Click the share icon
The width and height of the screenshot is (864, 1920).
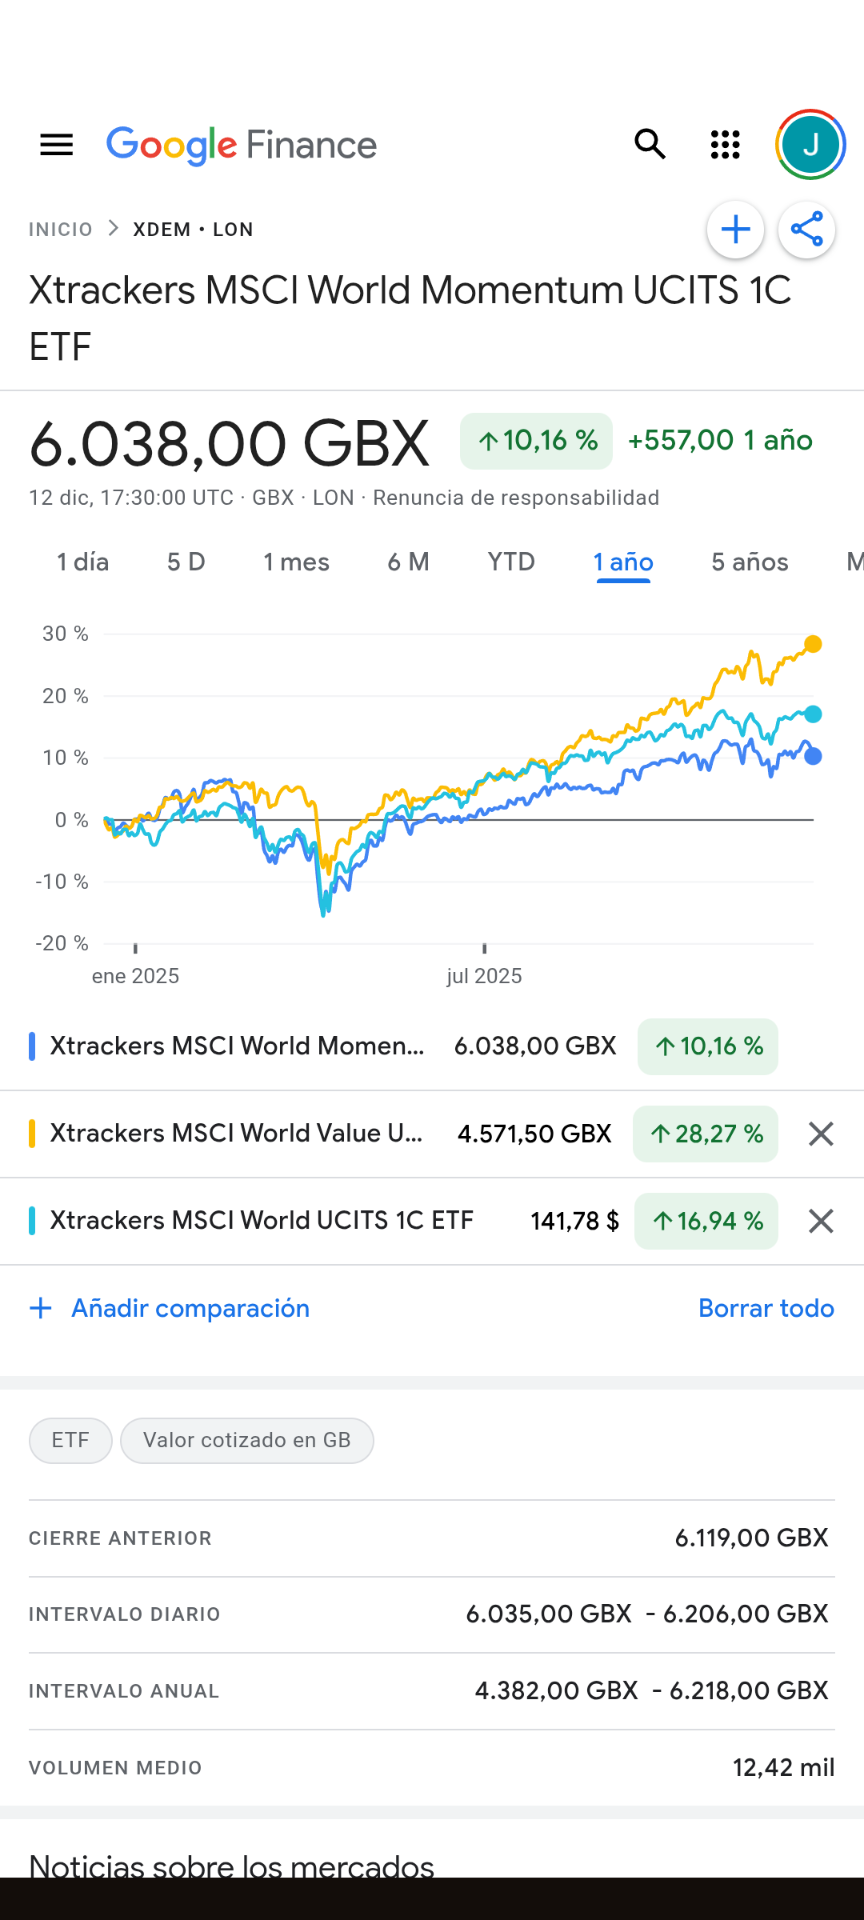pyautogui.click(x=807, y=229)
